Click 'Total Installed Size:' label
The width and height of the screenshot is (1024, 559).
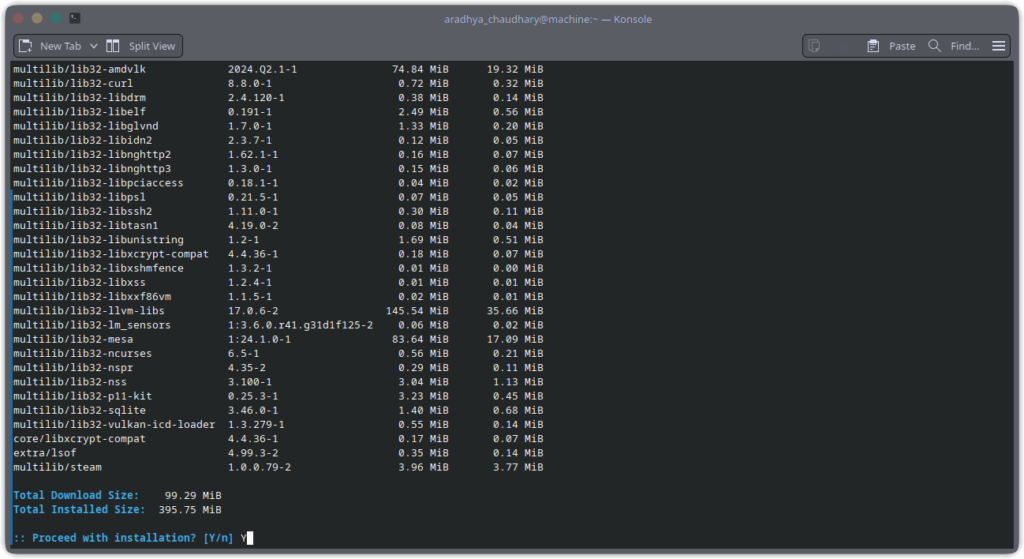pos(79,510)
